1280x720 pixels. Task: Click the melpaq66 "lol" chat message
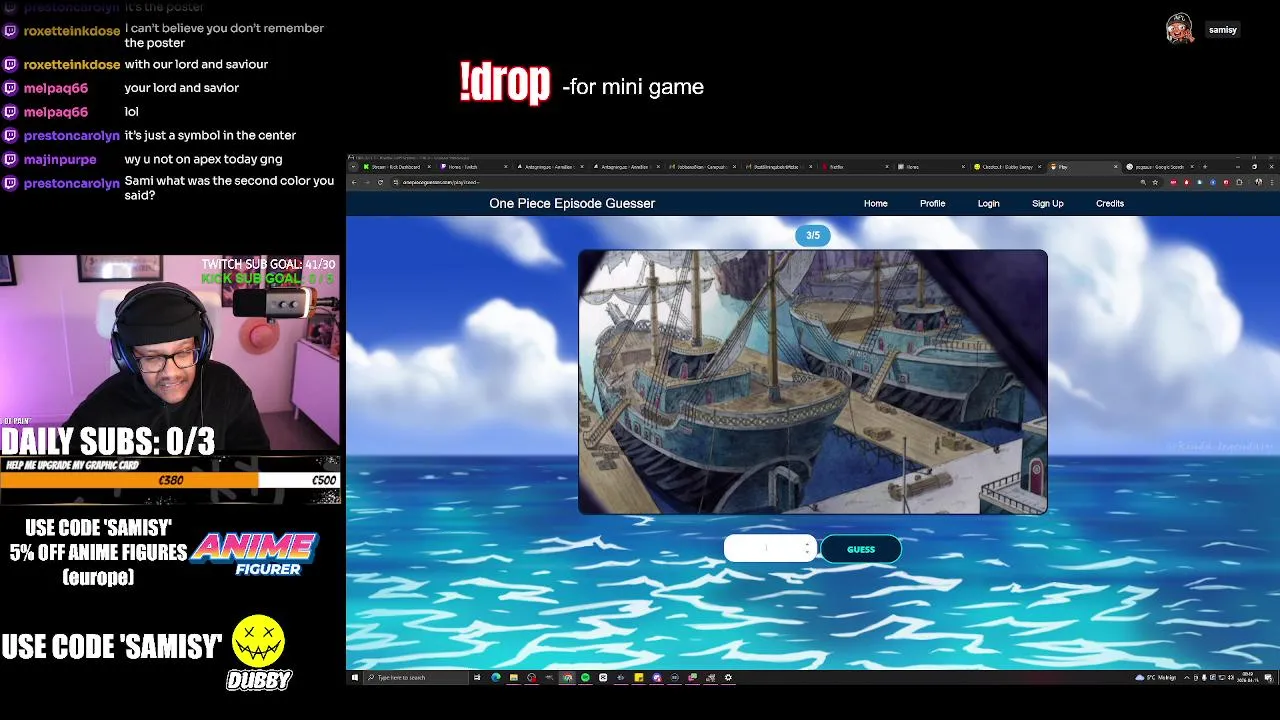131,112
